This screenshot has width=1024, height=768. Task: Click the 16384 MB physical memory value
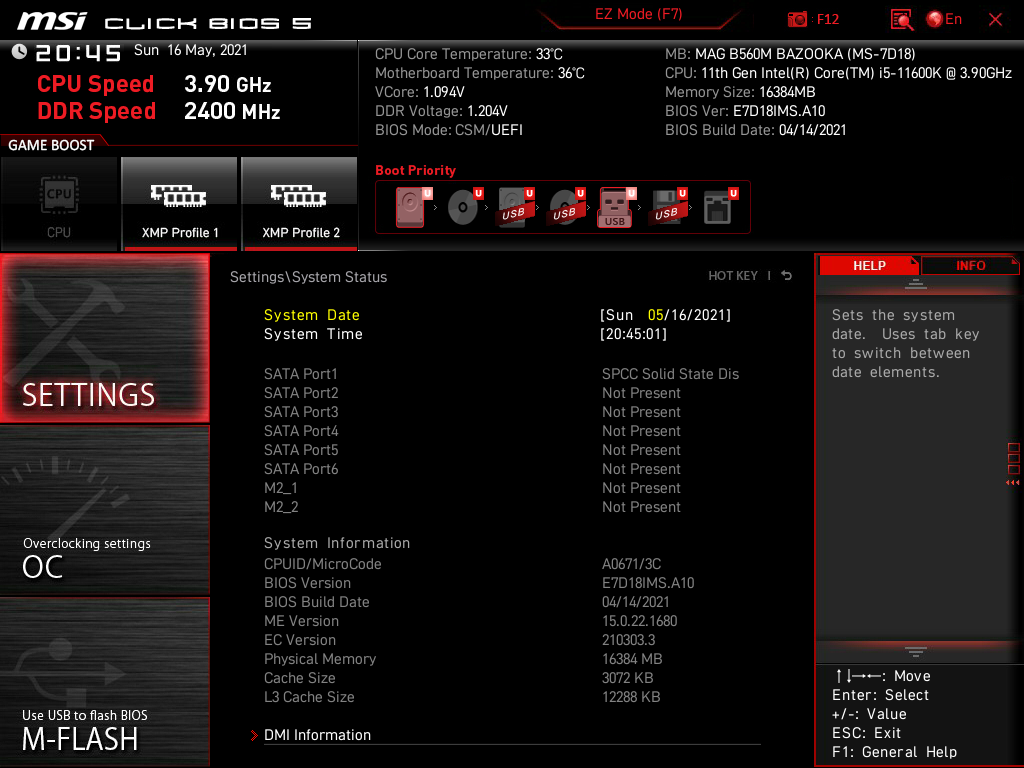point(632,658)
